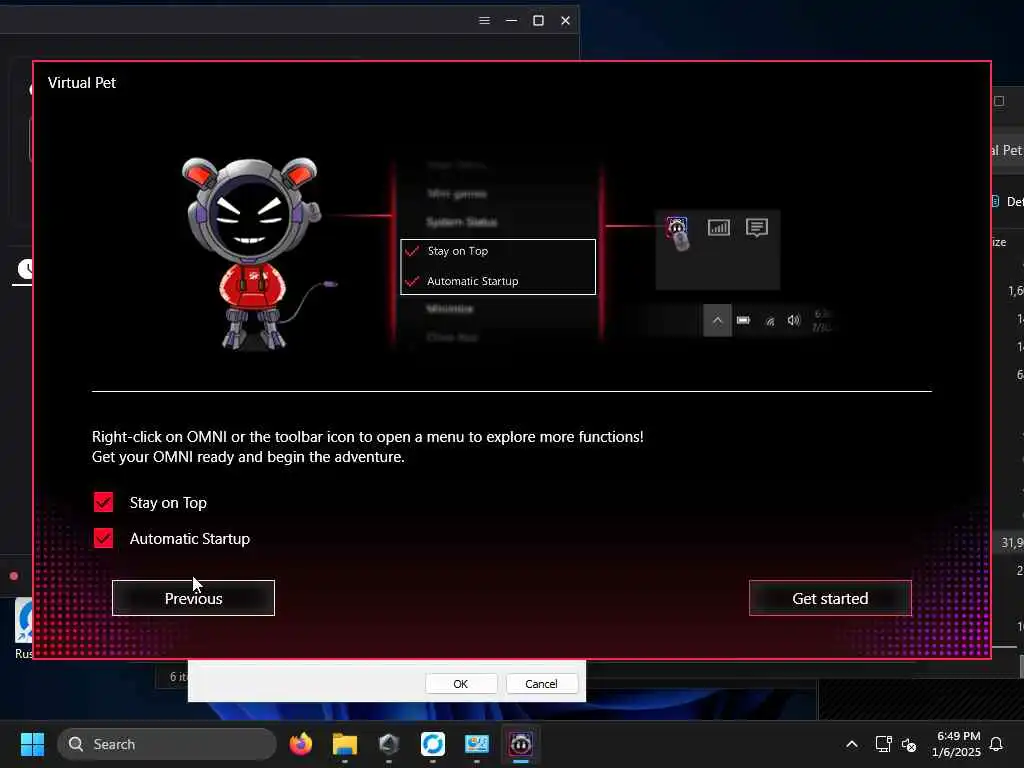Open File Explorer from the taskbar
1024x768 pixels.
point(345,744)
